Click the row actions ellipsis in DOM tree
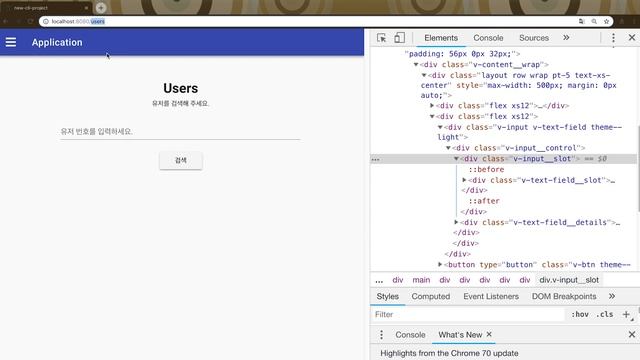This screenshot has height=360, width=640. point(376,159)
